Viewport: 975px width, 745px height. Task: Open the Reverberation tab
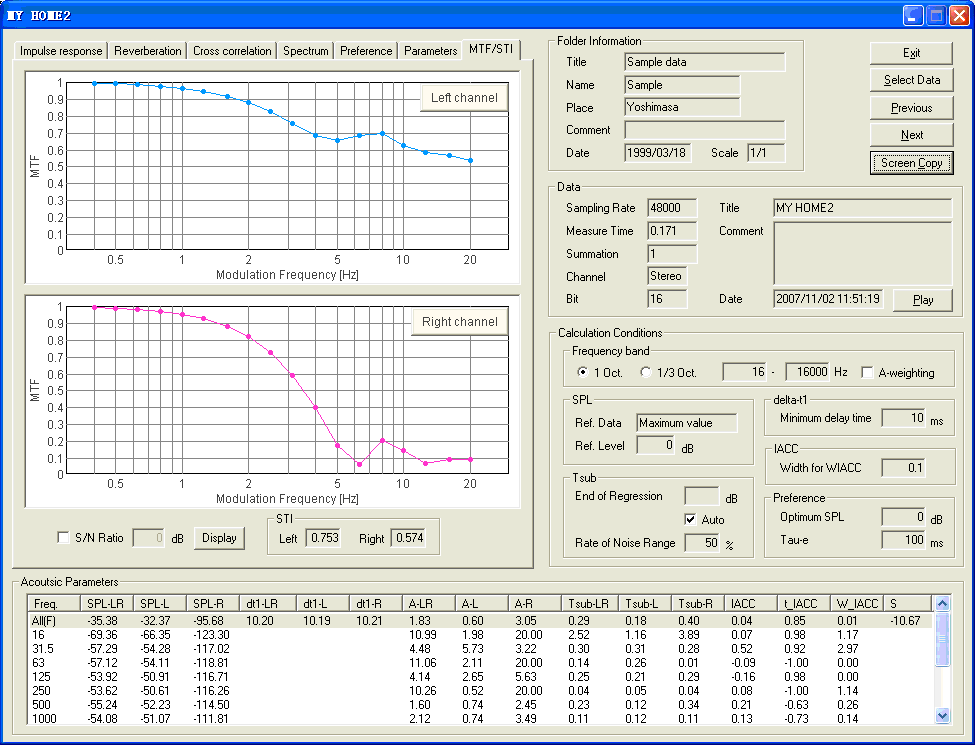tap(147, 51)
